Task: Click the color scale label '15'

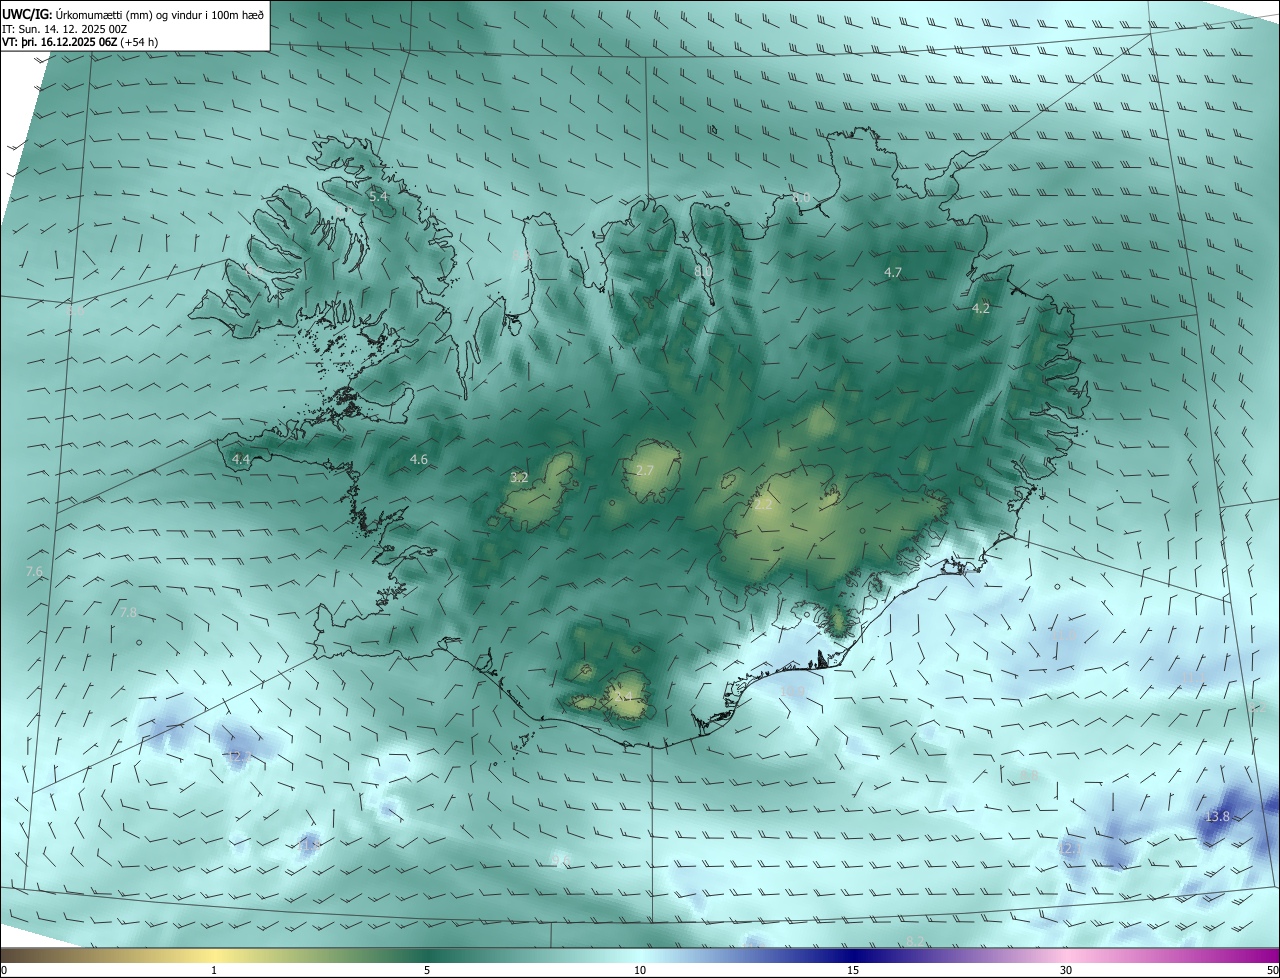Action: coord(853,970)
